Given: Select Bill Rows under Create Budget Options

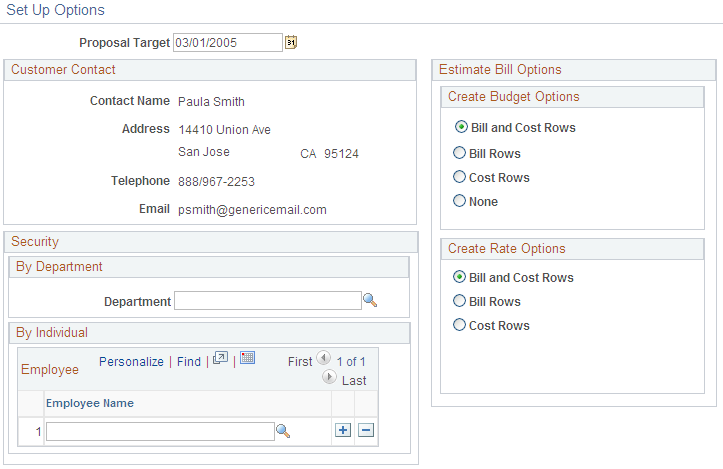Looking at the screenshot, I should pos(459,153).
